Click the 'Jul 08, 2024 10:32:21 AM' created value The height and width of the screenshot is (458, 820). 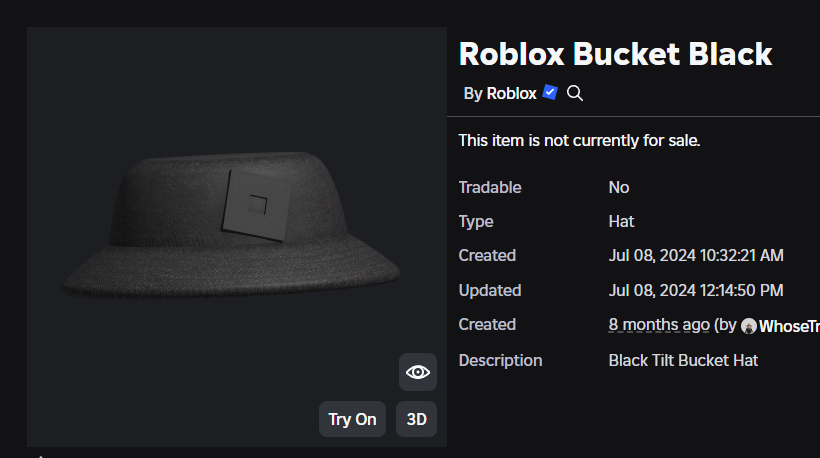pyautogui.click(x=696, y=255)
